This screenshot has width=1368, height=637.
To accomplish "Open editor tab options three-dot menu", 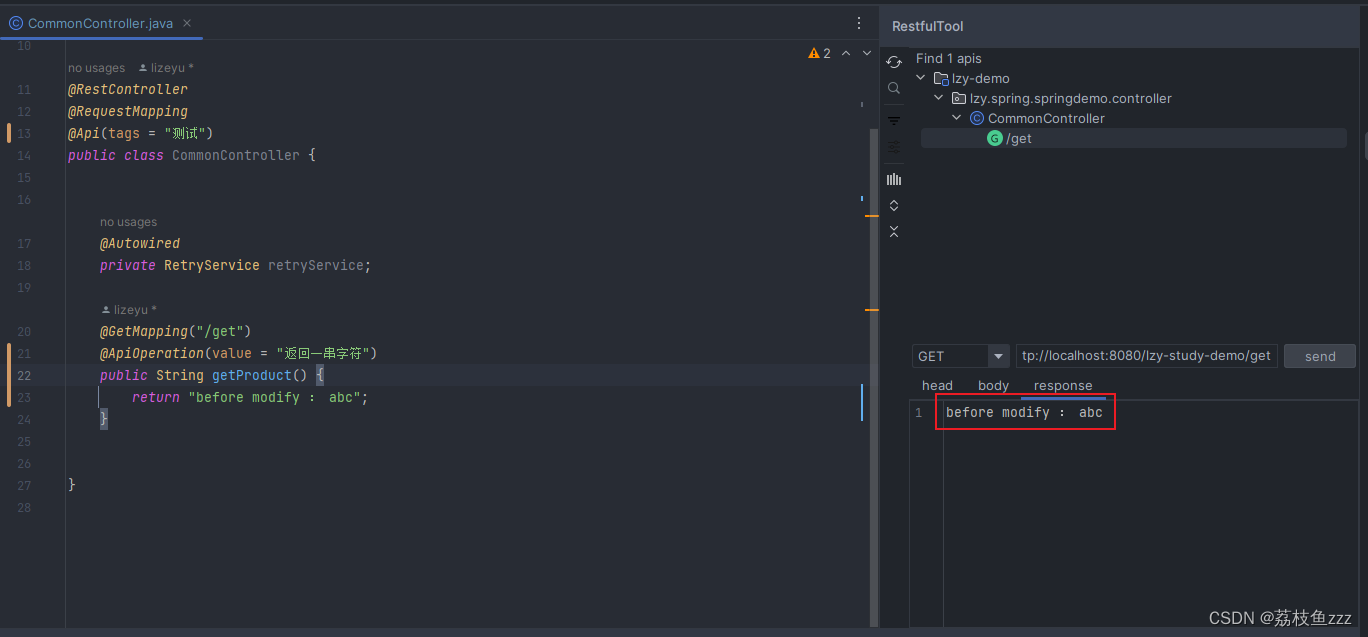I will [x=858, y=23].
